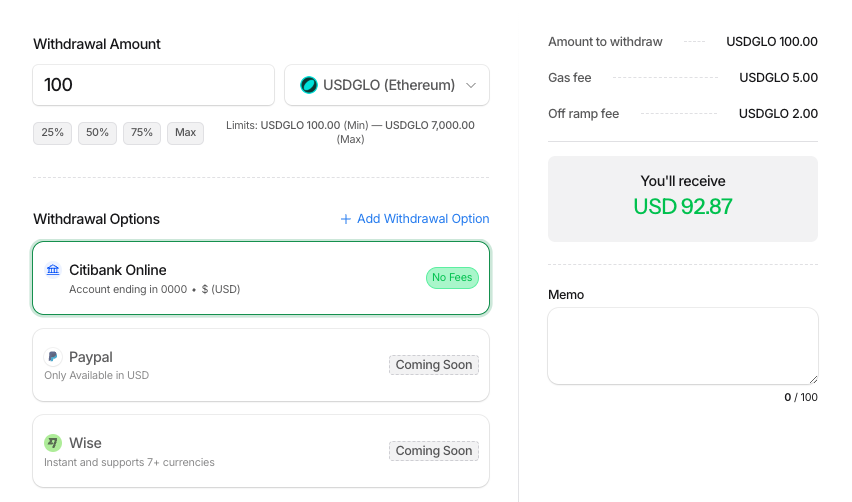Click the Paypal logo icon
852x502 pixels.
(x=53, y=357)
